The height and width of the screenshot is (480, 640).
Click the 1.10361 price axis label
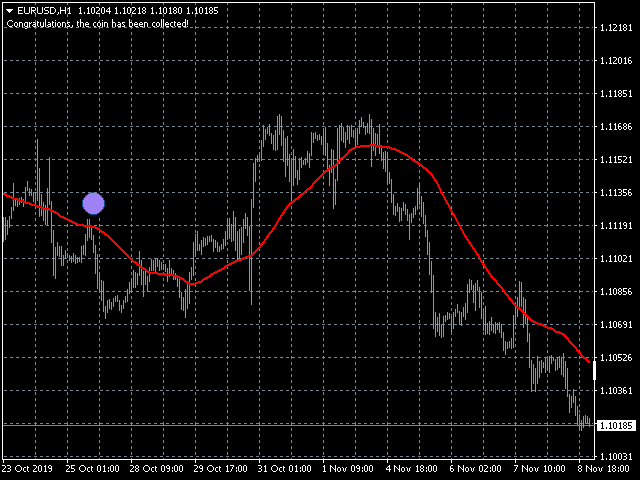pos(617,391)
